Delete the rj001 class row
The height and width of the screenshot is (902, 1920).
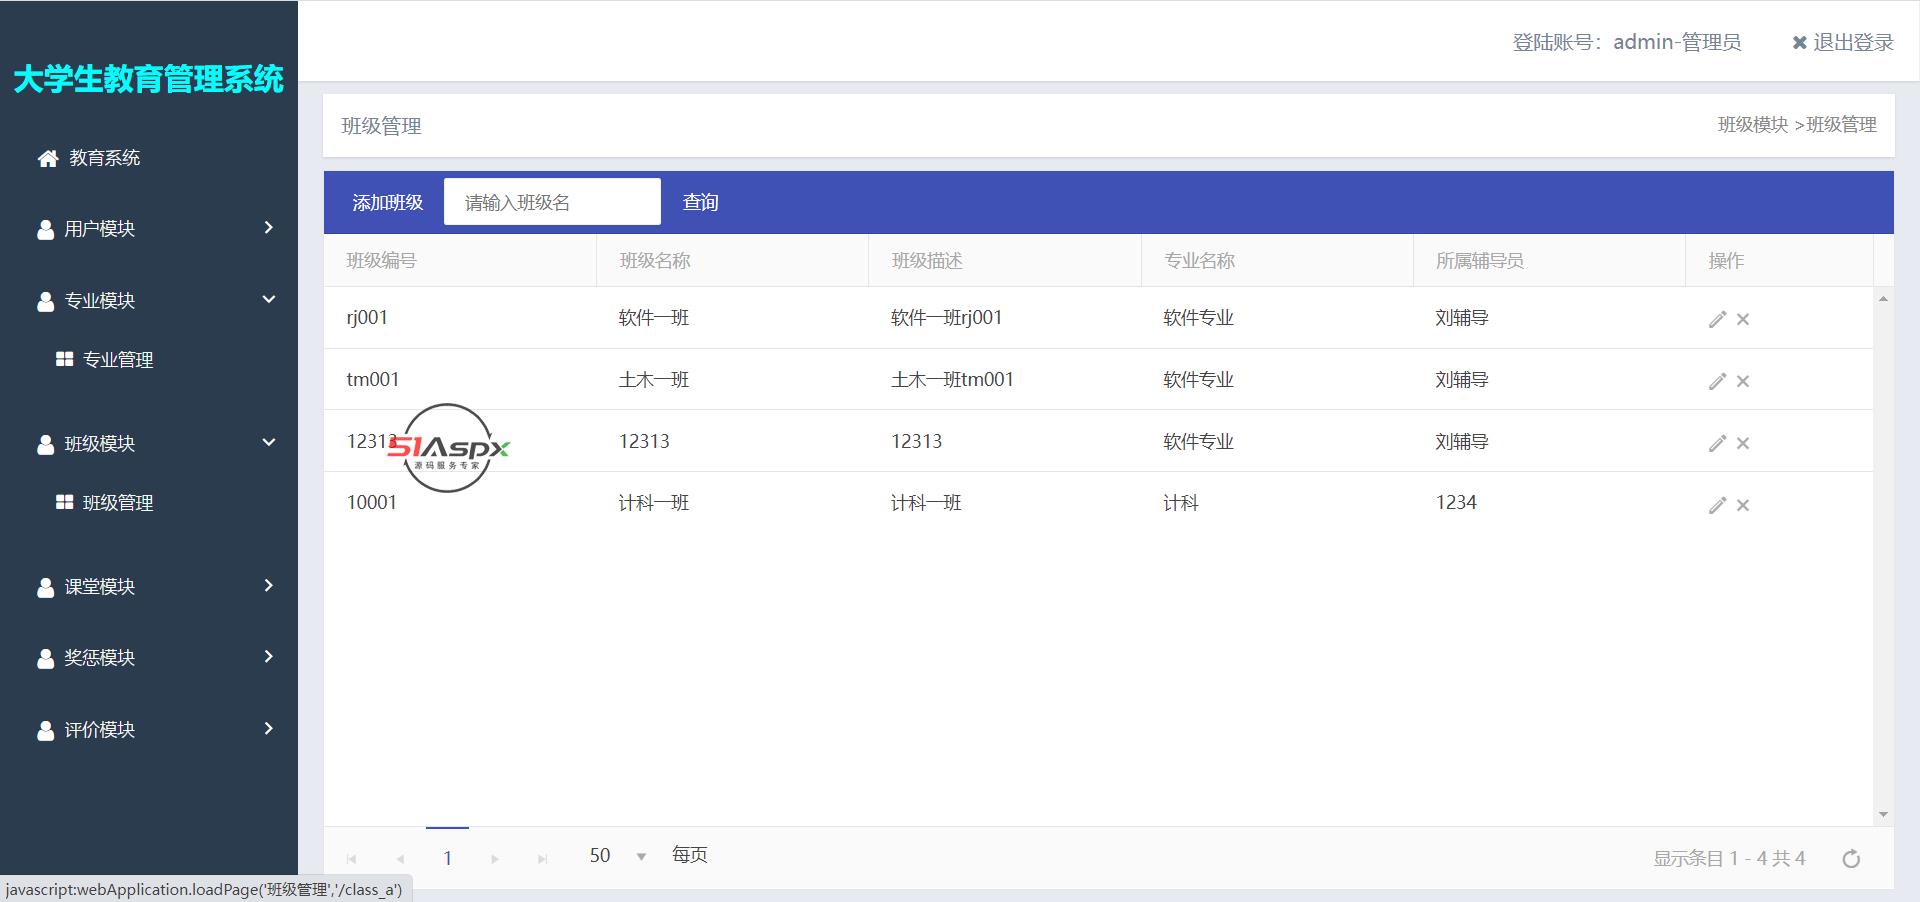1743,319
